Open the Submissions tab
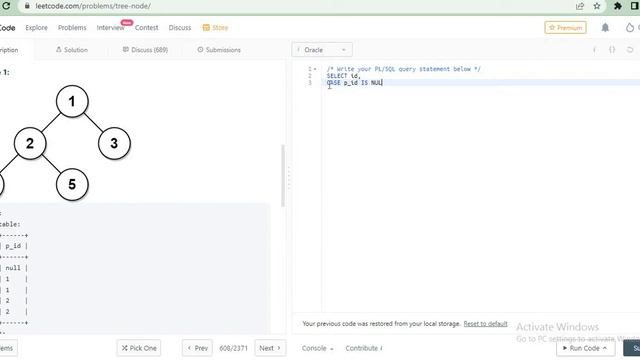640x360 pixels. pyautogui.click(x=219, y=50)
